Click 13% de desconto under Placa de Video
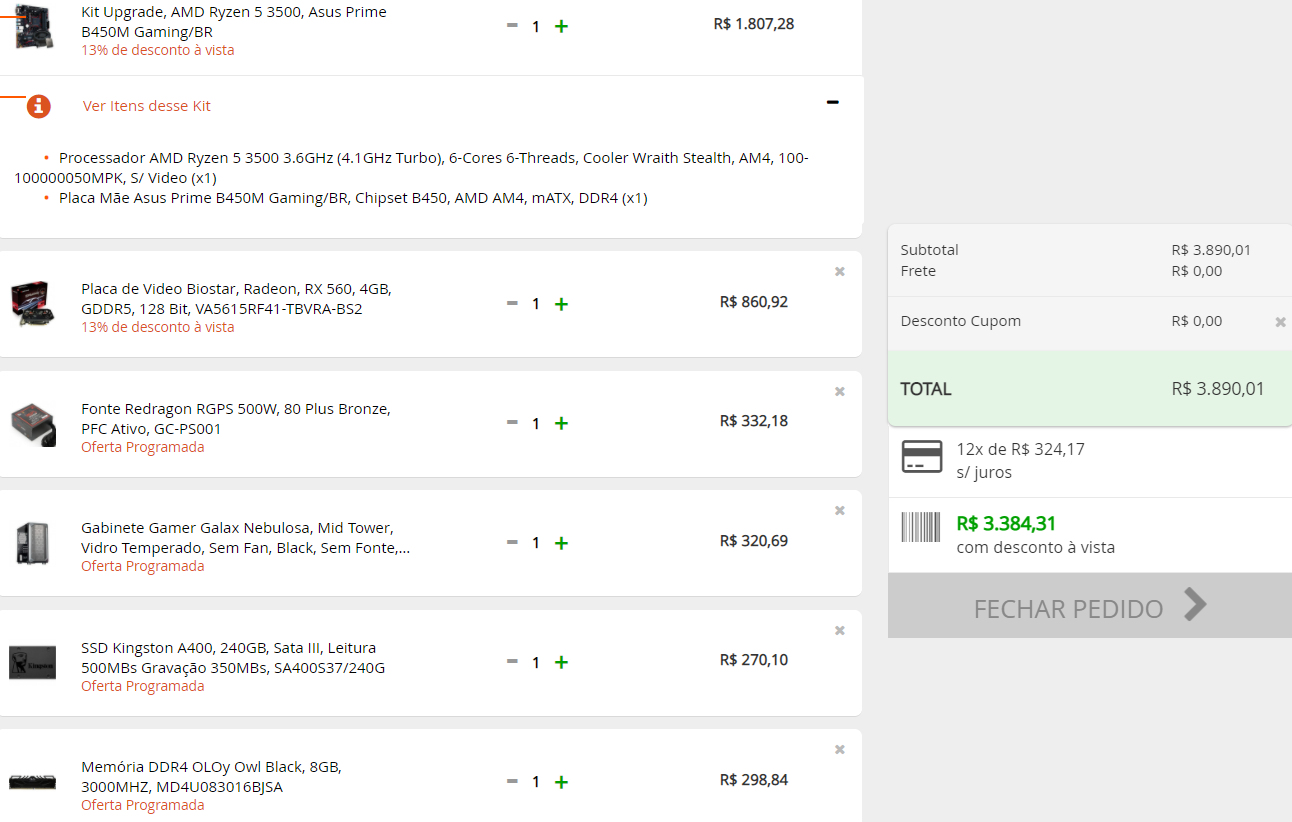Screen dimensions: 1292x822 point(158,327)
